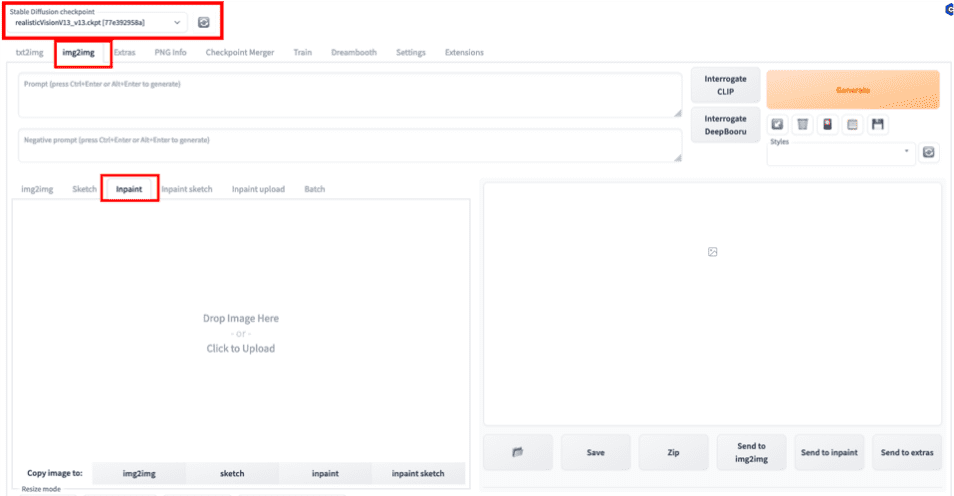This screenshot has width=954, height=496.
Task: Click the trash icon to clear prompt
Action: tap(802, 124)
